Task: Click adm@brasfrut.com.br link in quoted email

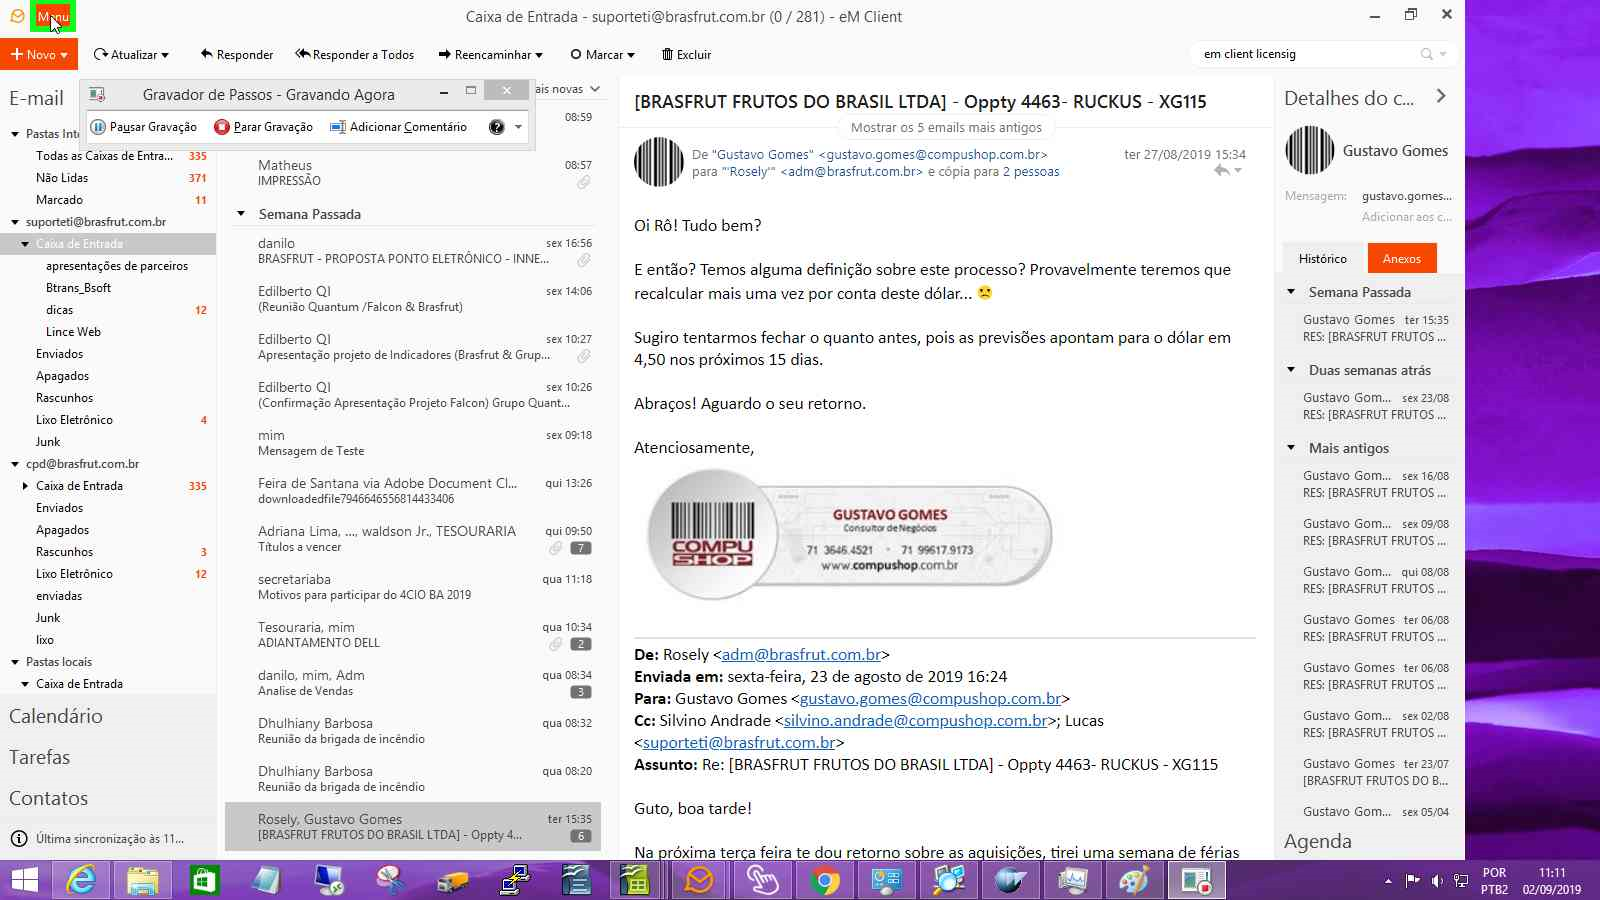Action: [x=801, y=655]
